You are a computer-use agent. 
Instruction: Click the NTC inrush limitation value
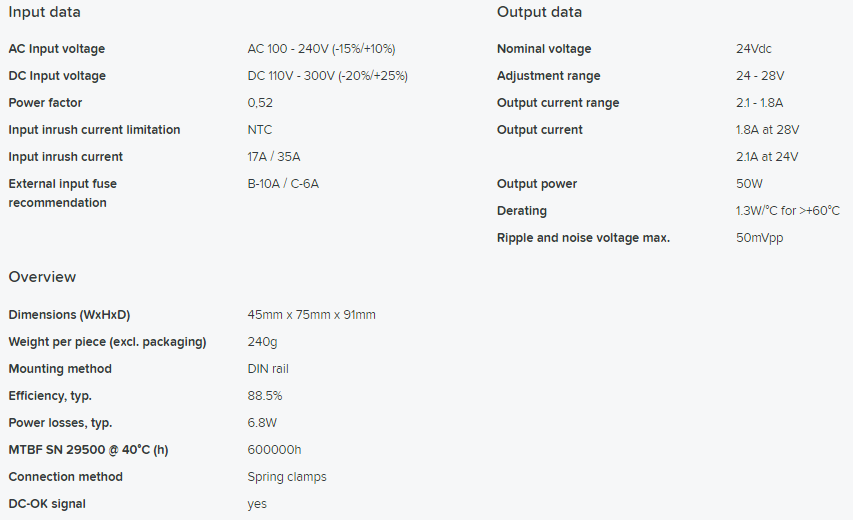pos(259,129)
